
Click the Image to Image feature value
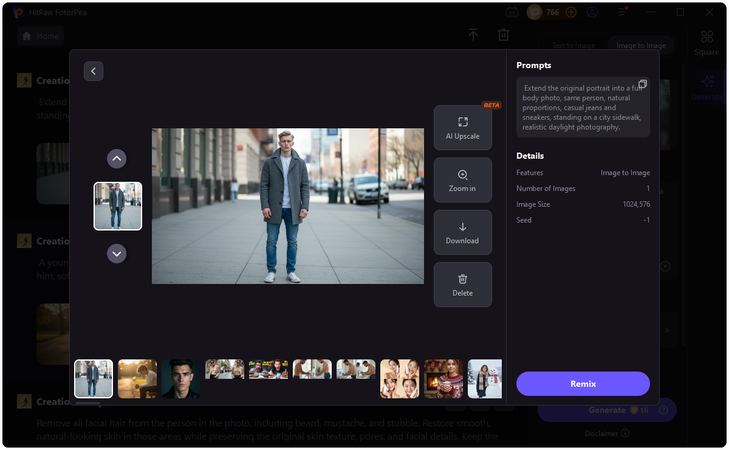click(625, 172)
